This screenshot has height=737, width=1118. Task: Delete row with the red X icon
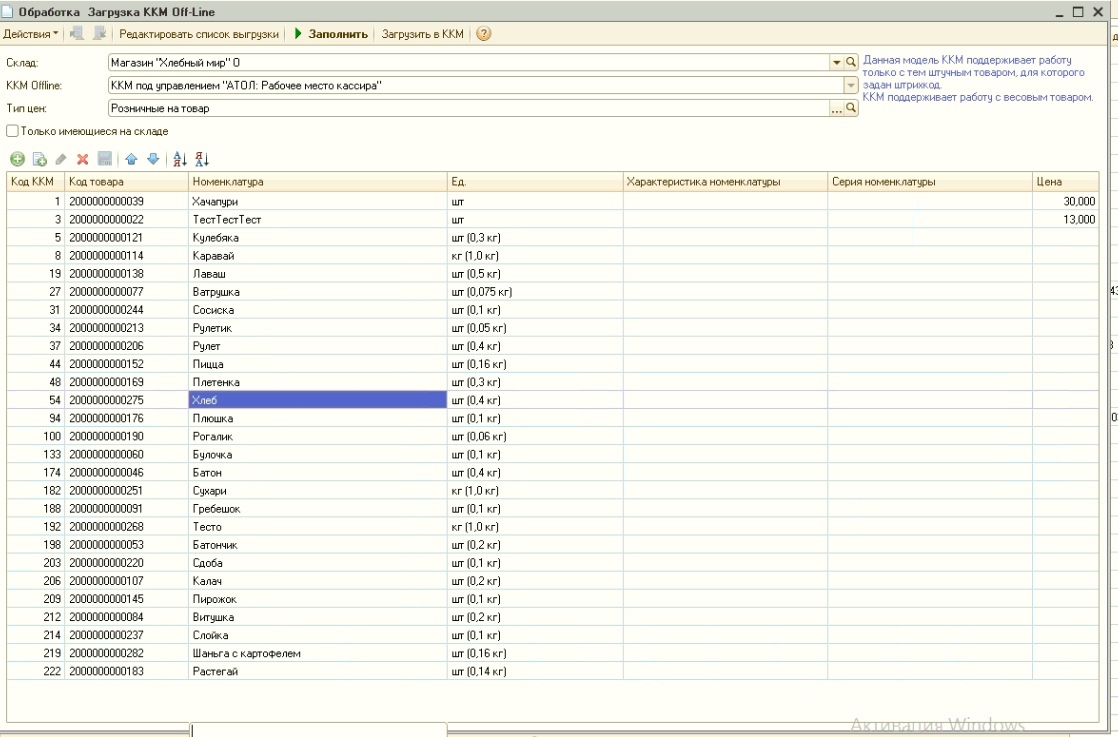point(83,159)
